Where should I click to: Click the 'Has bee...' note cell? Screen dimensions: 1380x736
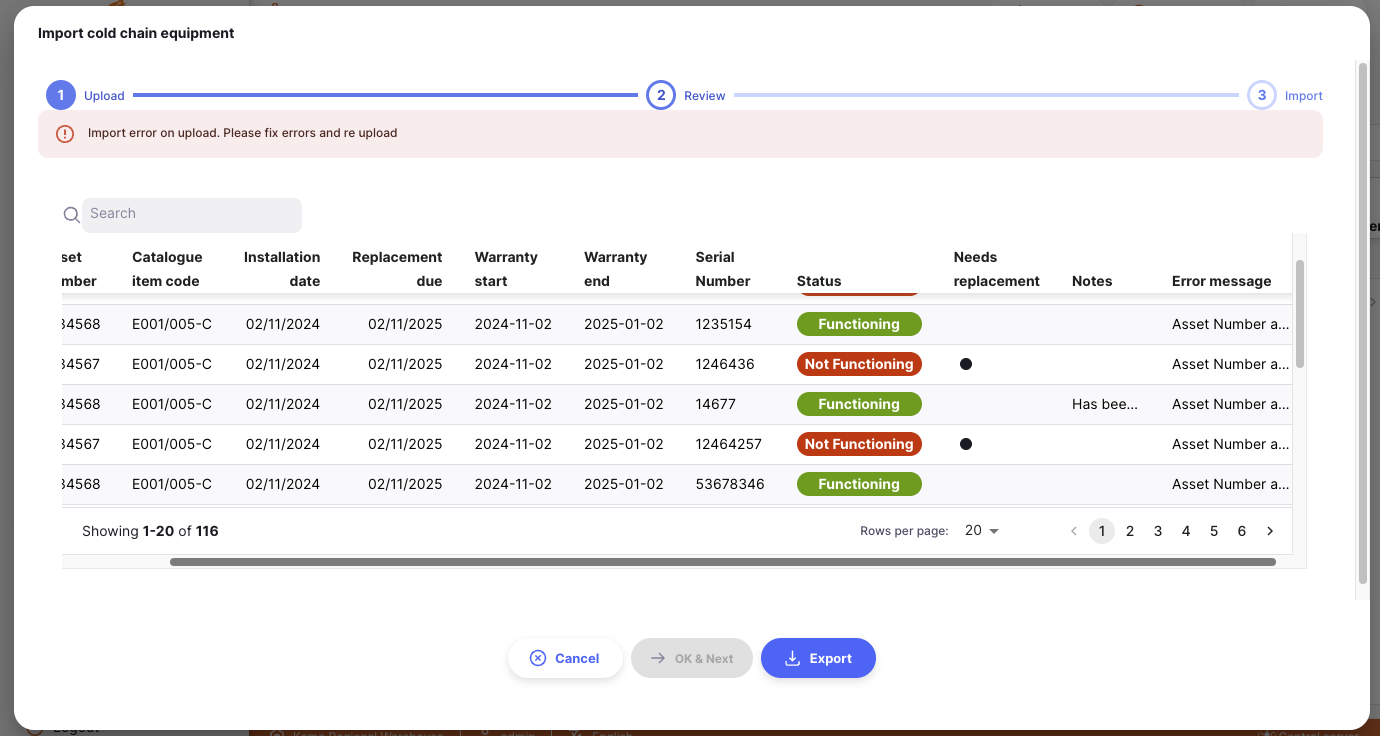pyautogui.click(x=1105, y=404)
